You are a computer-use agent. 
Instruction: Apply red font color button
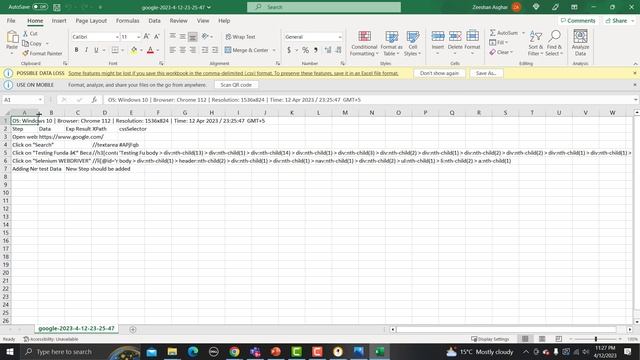(150, 50)
